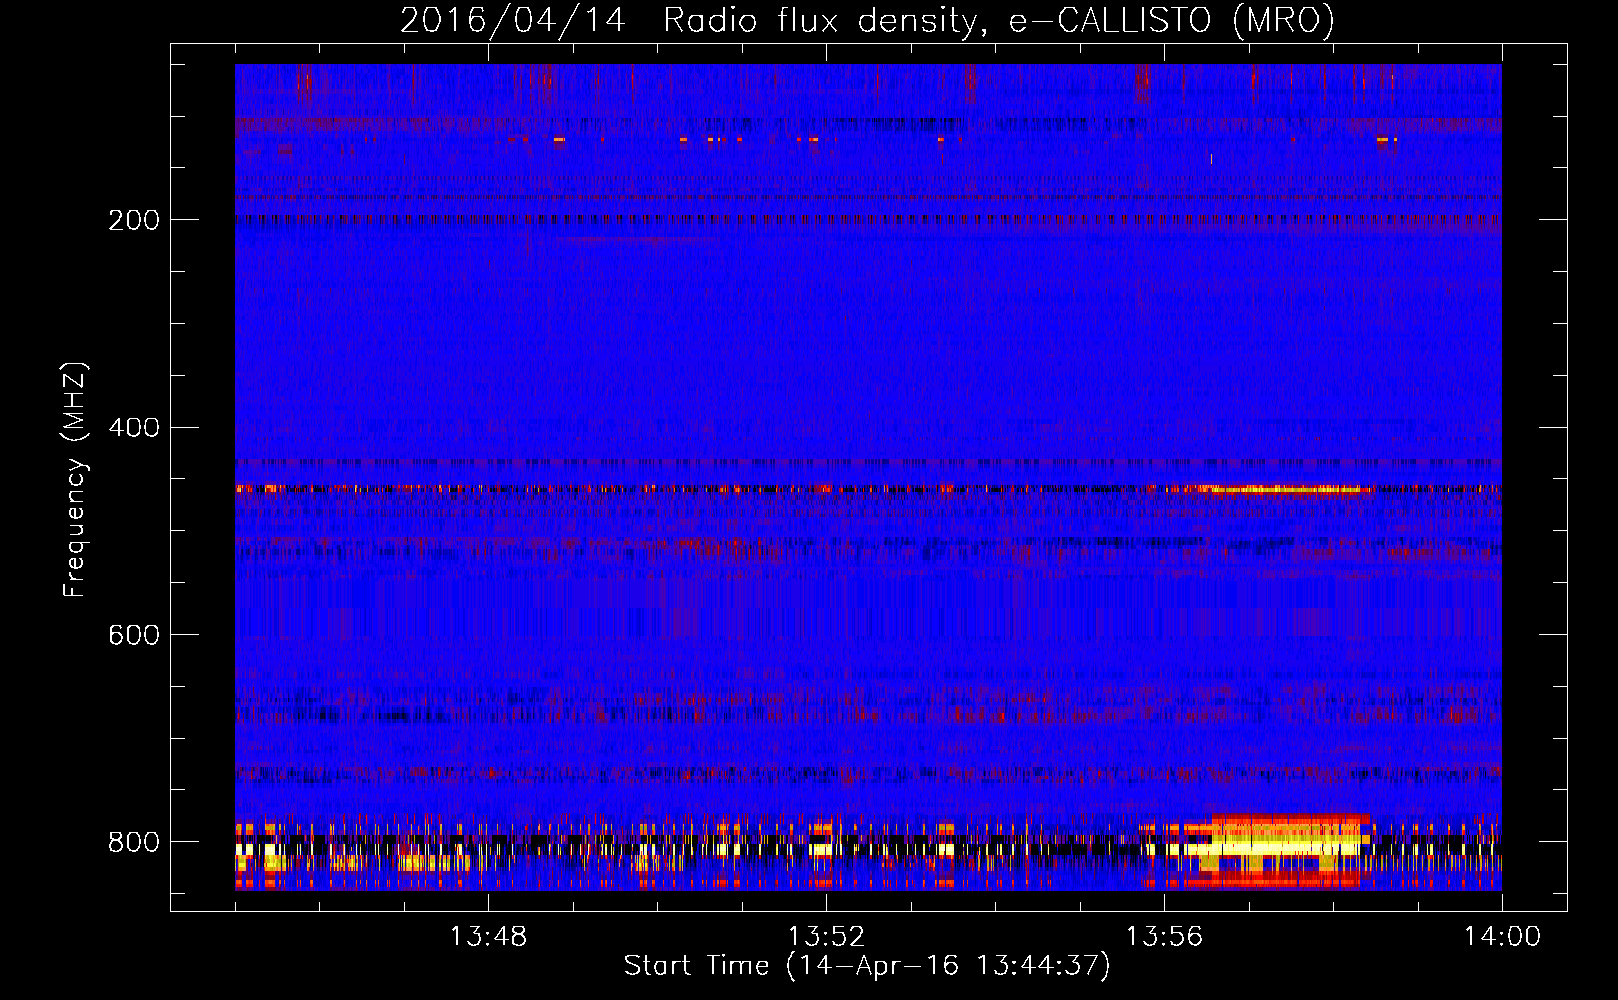Click the '13:52' time tick label
1618x1000 pixels.
(826, 937)
